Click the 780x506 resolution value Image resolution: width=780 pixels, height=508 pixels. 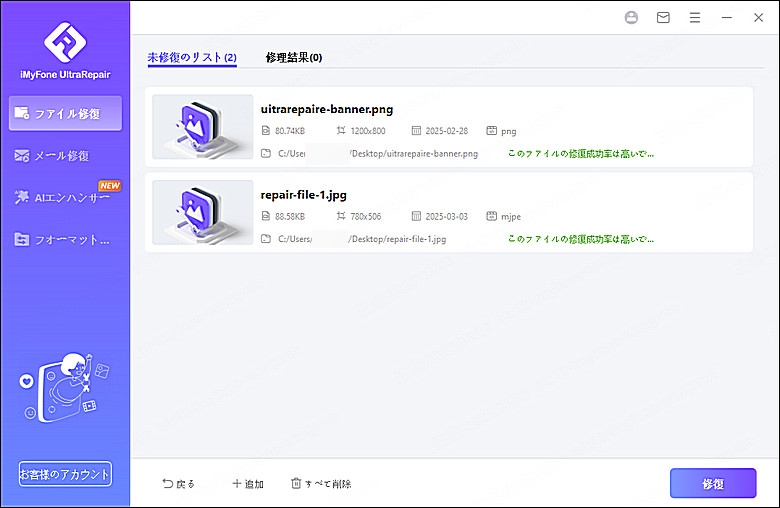tap(366, 216)
